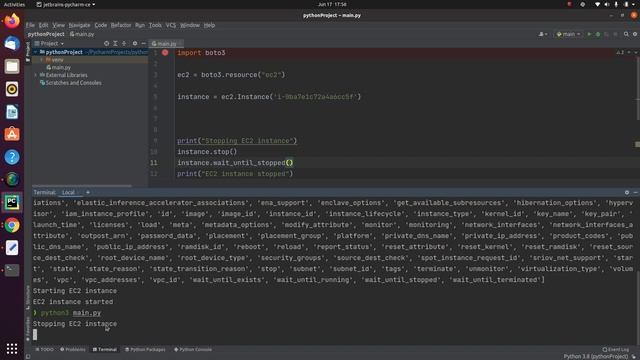Open the Edit menu
Image resolution: width=640 pixels, height=360 pixels.
pyautogui.click(x=43, y=25)
